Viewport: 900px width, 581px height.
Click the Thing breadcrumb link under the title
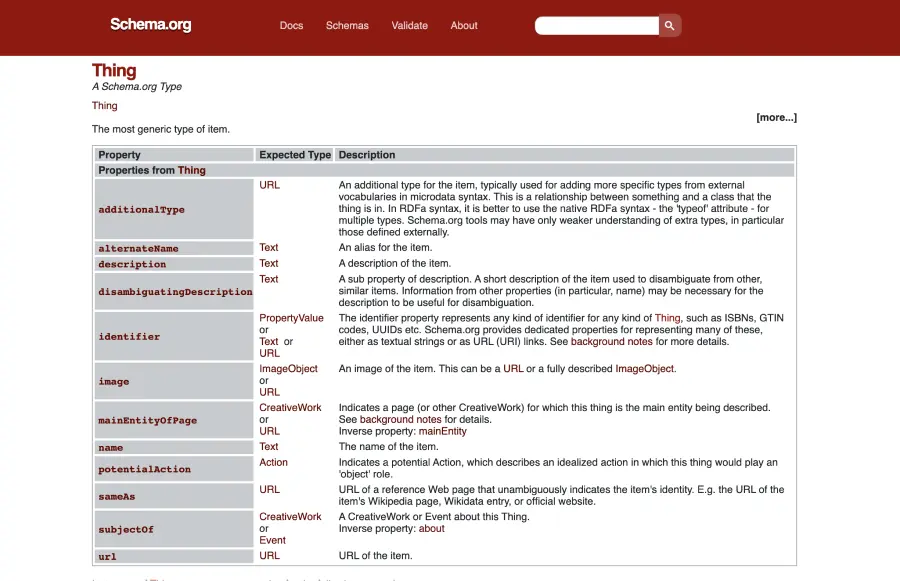tap(104, 106)
